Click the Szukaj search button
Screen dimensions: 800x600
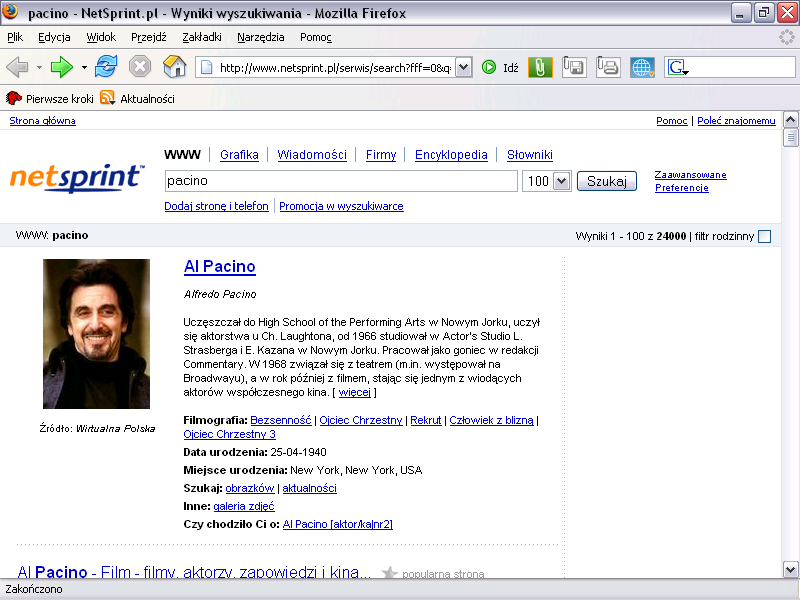coord(607,181)
